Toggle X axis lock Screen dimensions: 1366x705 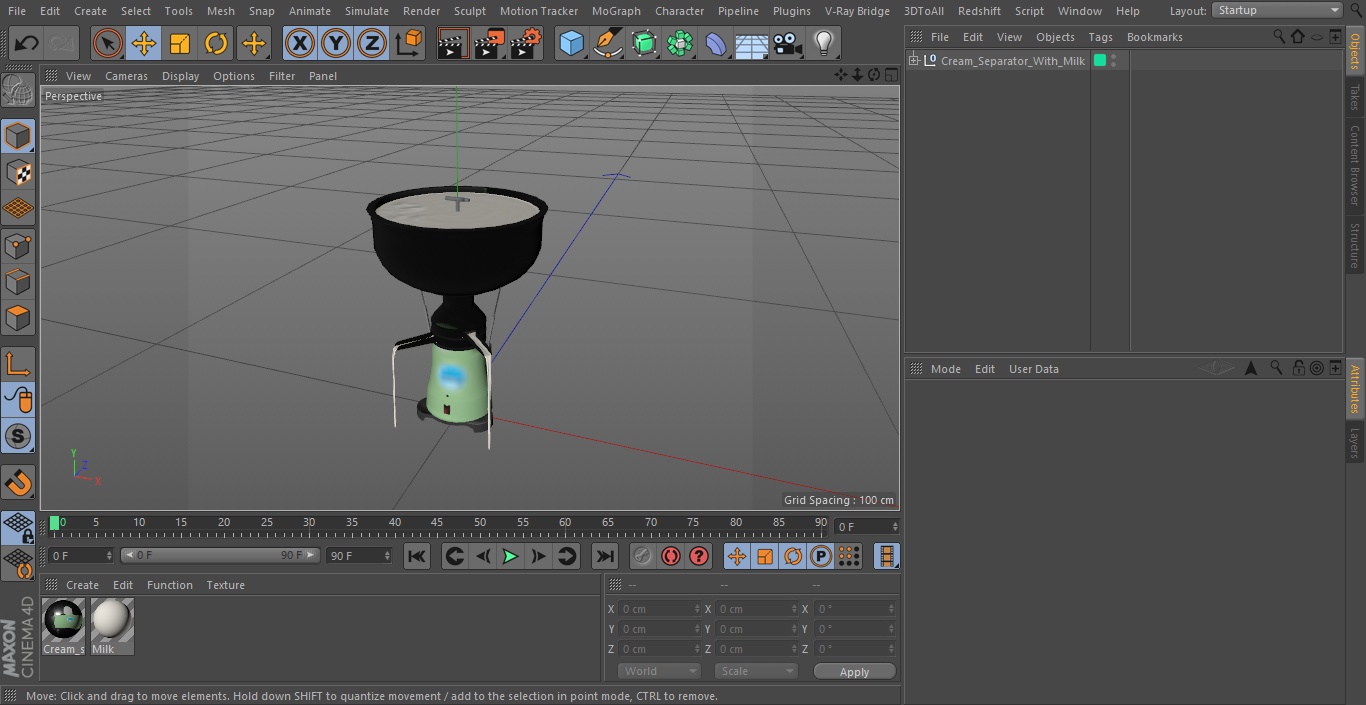[x=300, y=44]
